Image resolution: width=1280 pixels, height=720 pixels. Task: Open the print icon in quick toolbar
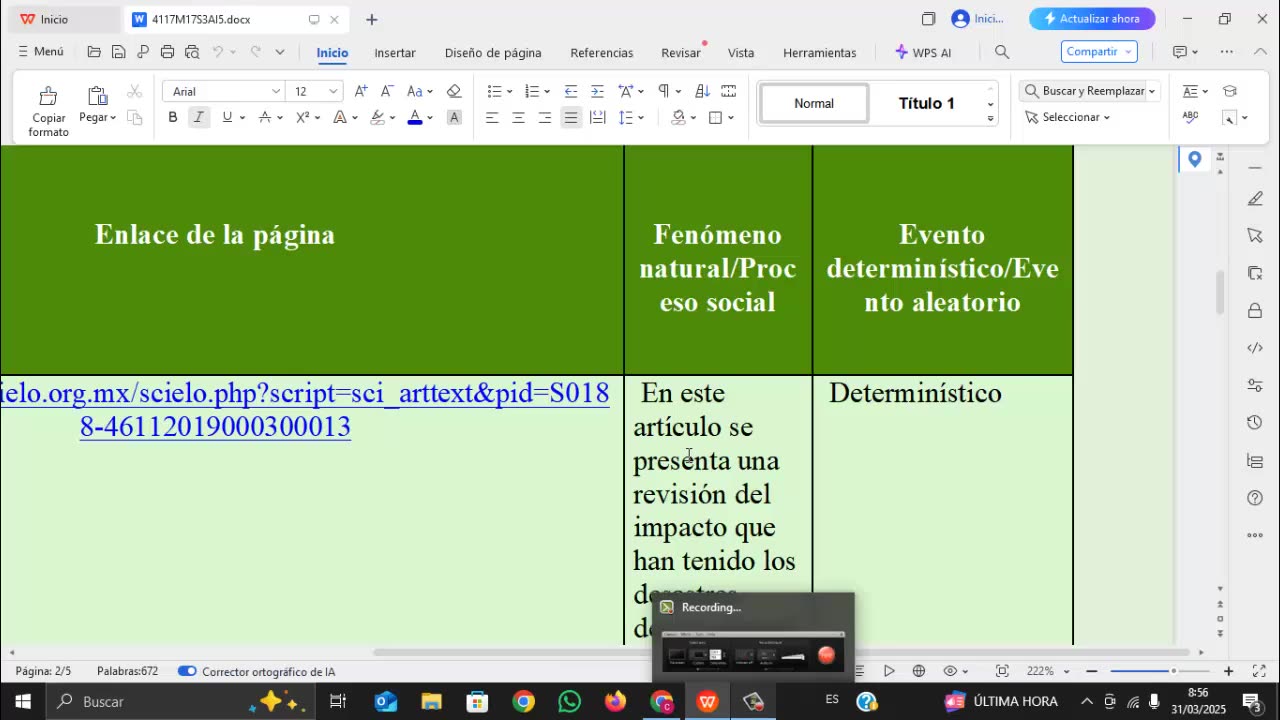click(x=167, y=52)
